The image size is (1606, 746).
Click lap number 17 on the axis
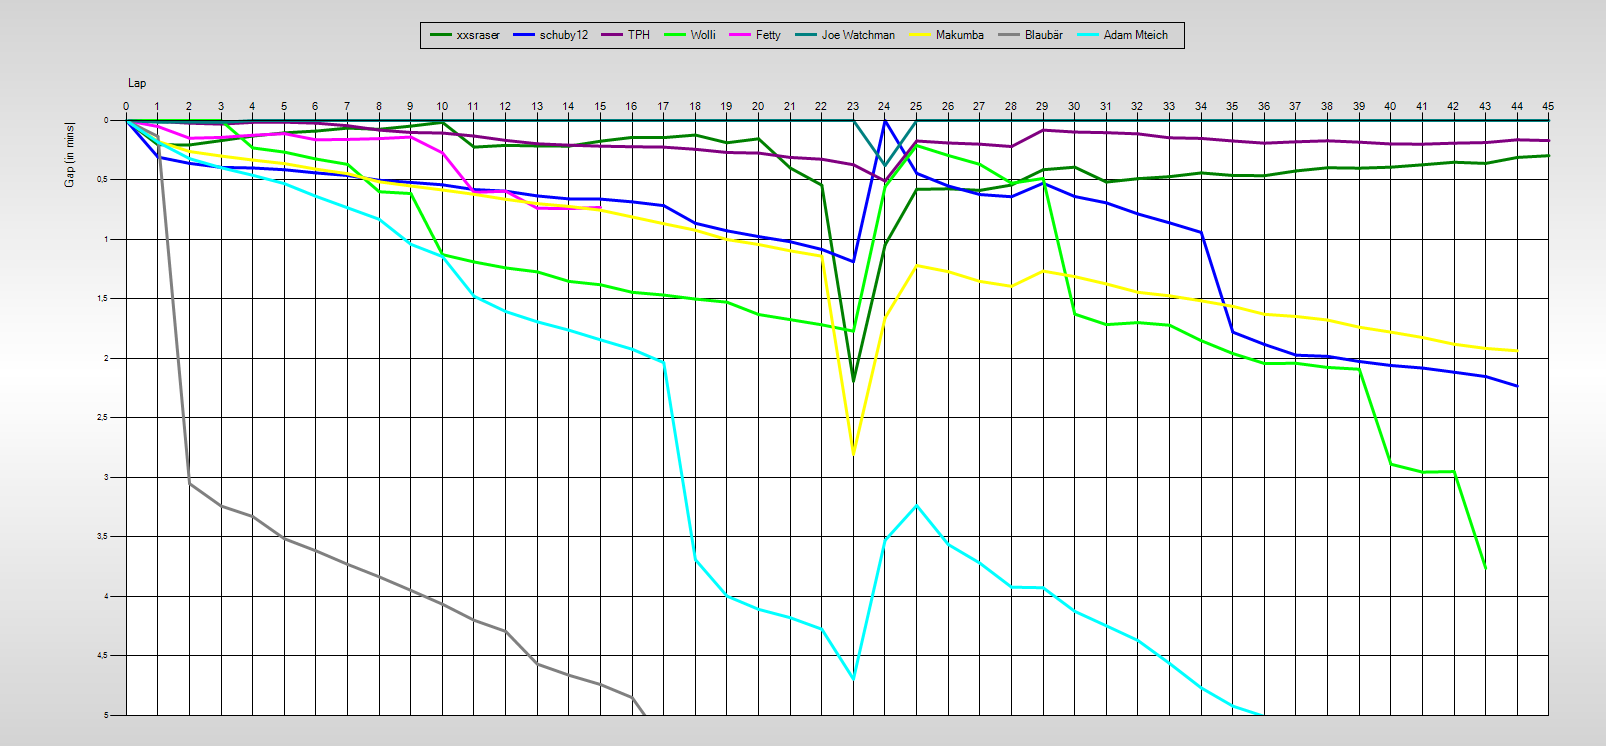click(x=663, y=106)
